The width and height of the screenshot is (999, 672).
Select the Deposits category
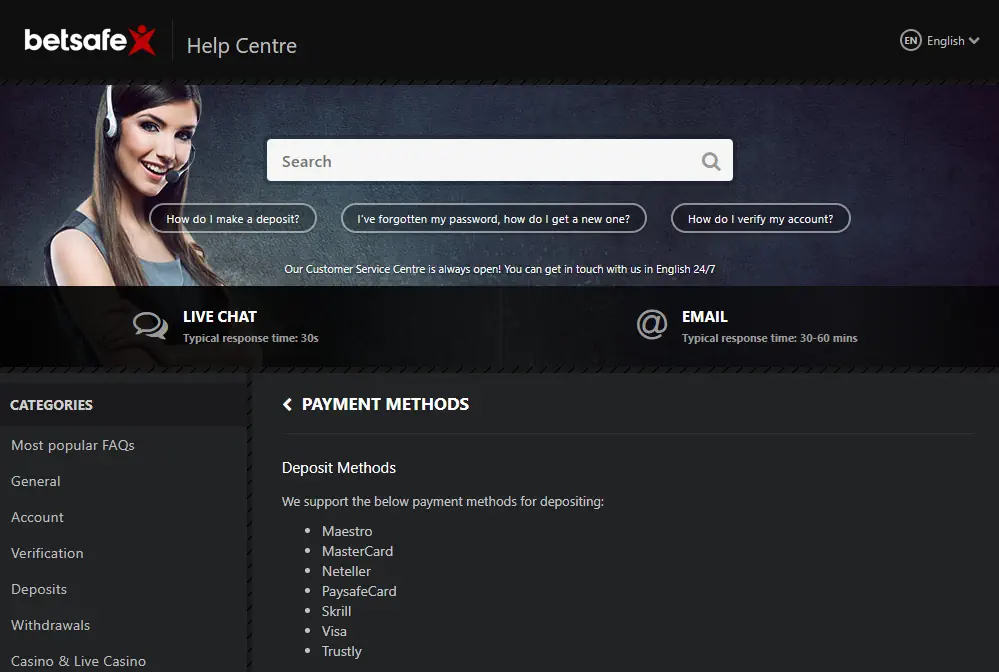coord(39,589)
